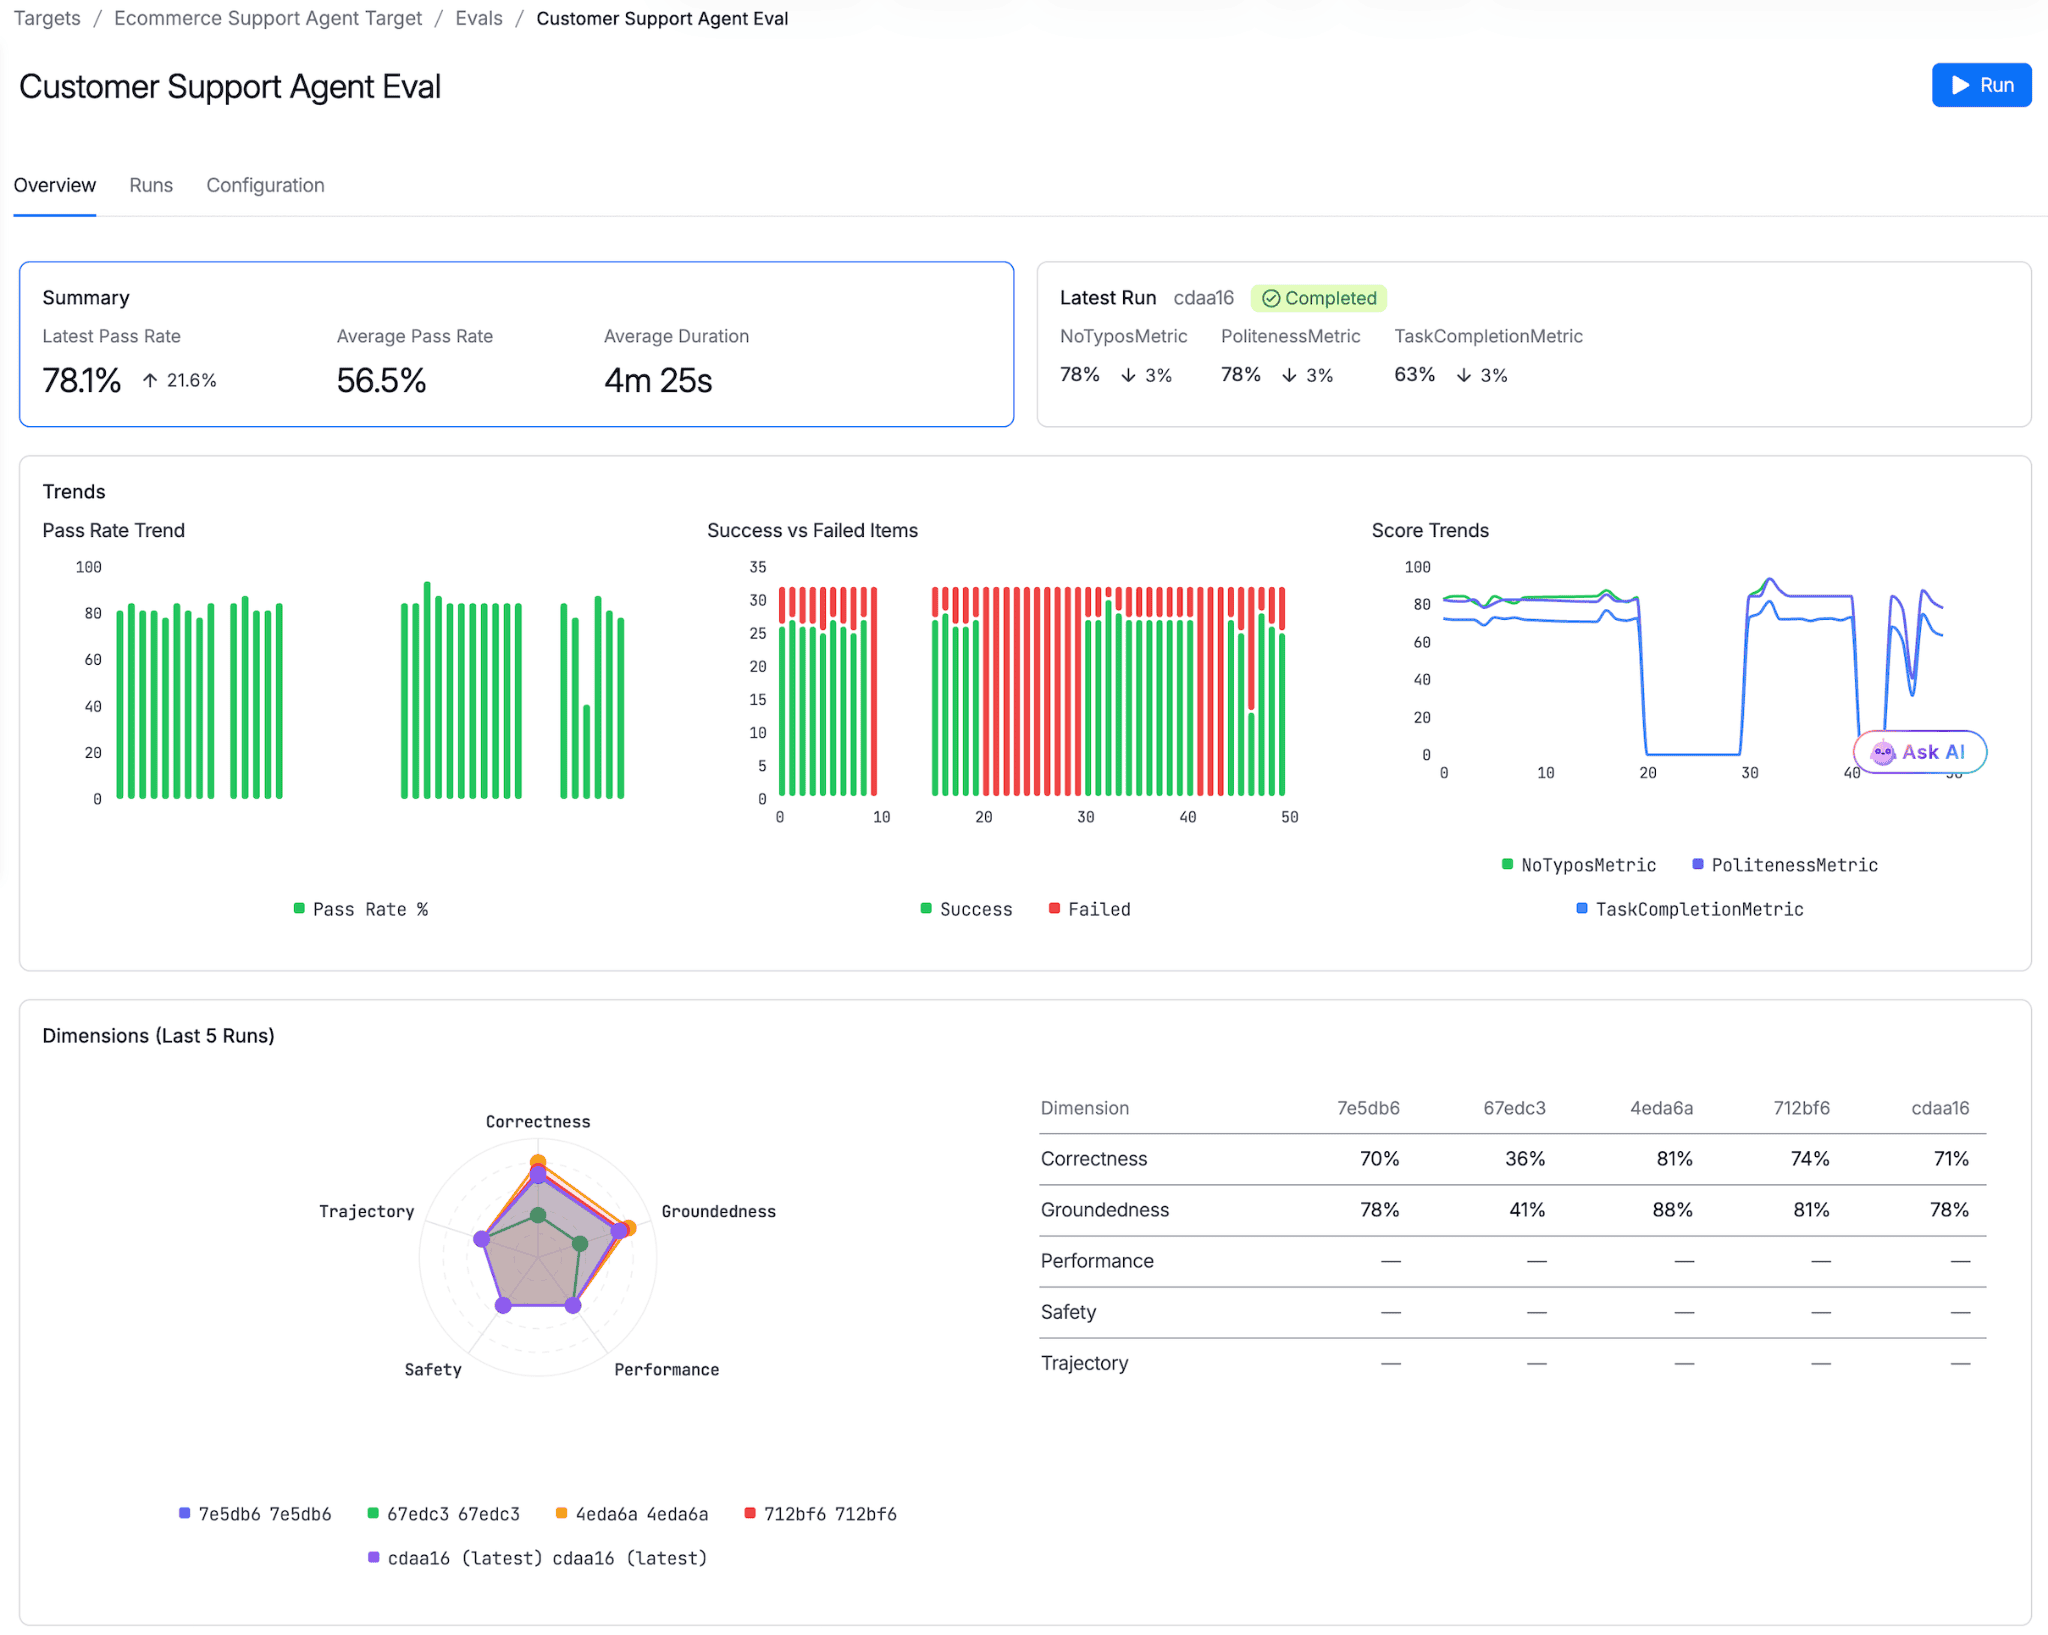Click the Success vs Failed Items title
This screenshot has width=2048, height=1635.
click(812, 531)
